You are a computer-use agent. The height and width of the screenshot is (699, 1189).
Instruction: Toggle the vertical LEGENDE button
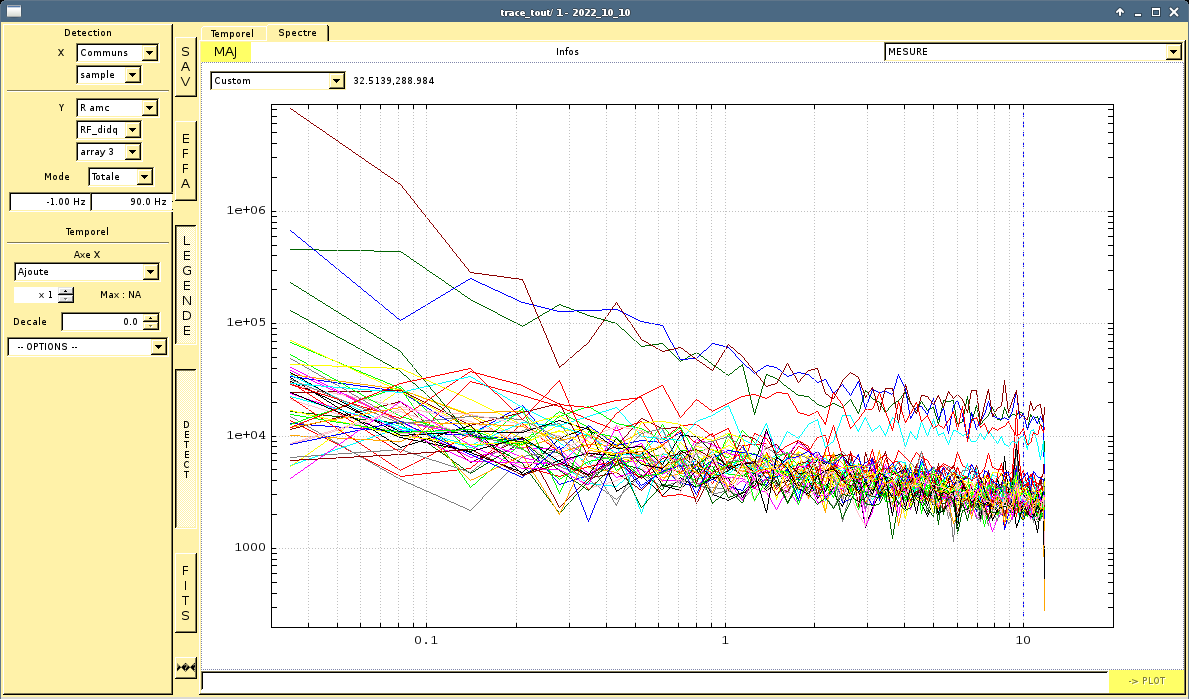point(186,285)
